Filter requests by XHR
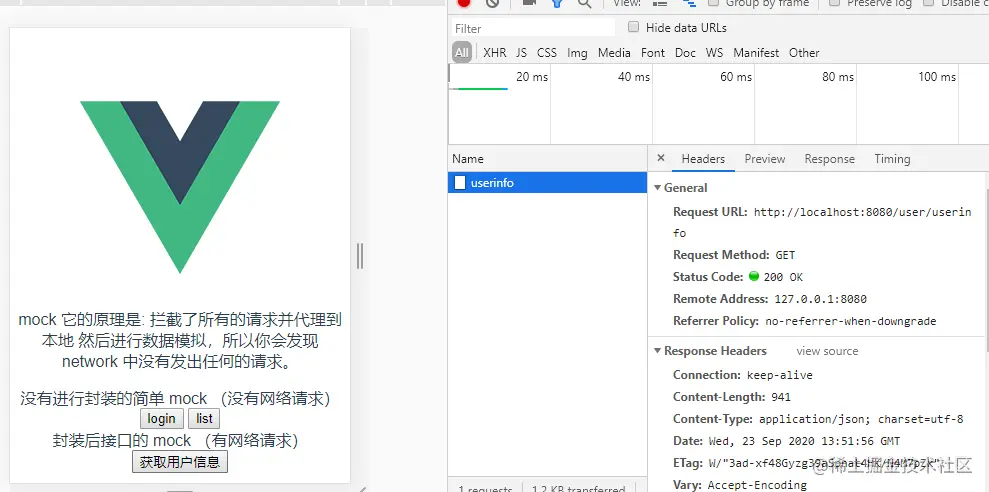The width and height of the screenshot is (989, 492). (x=494, y=53)
